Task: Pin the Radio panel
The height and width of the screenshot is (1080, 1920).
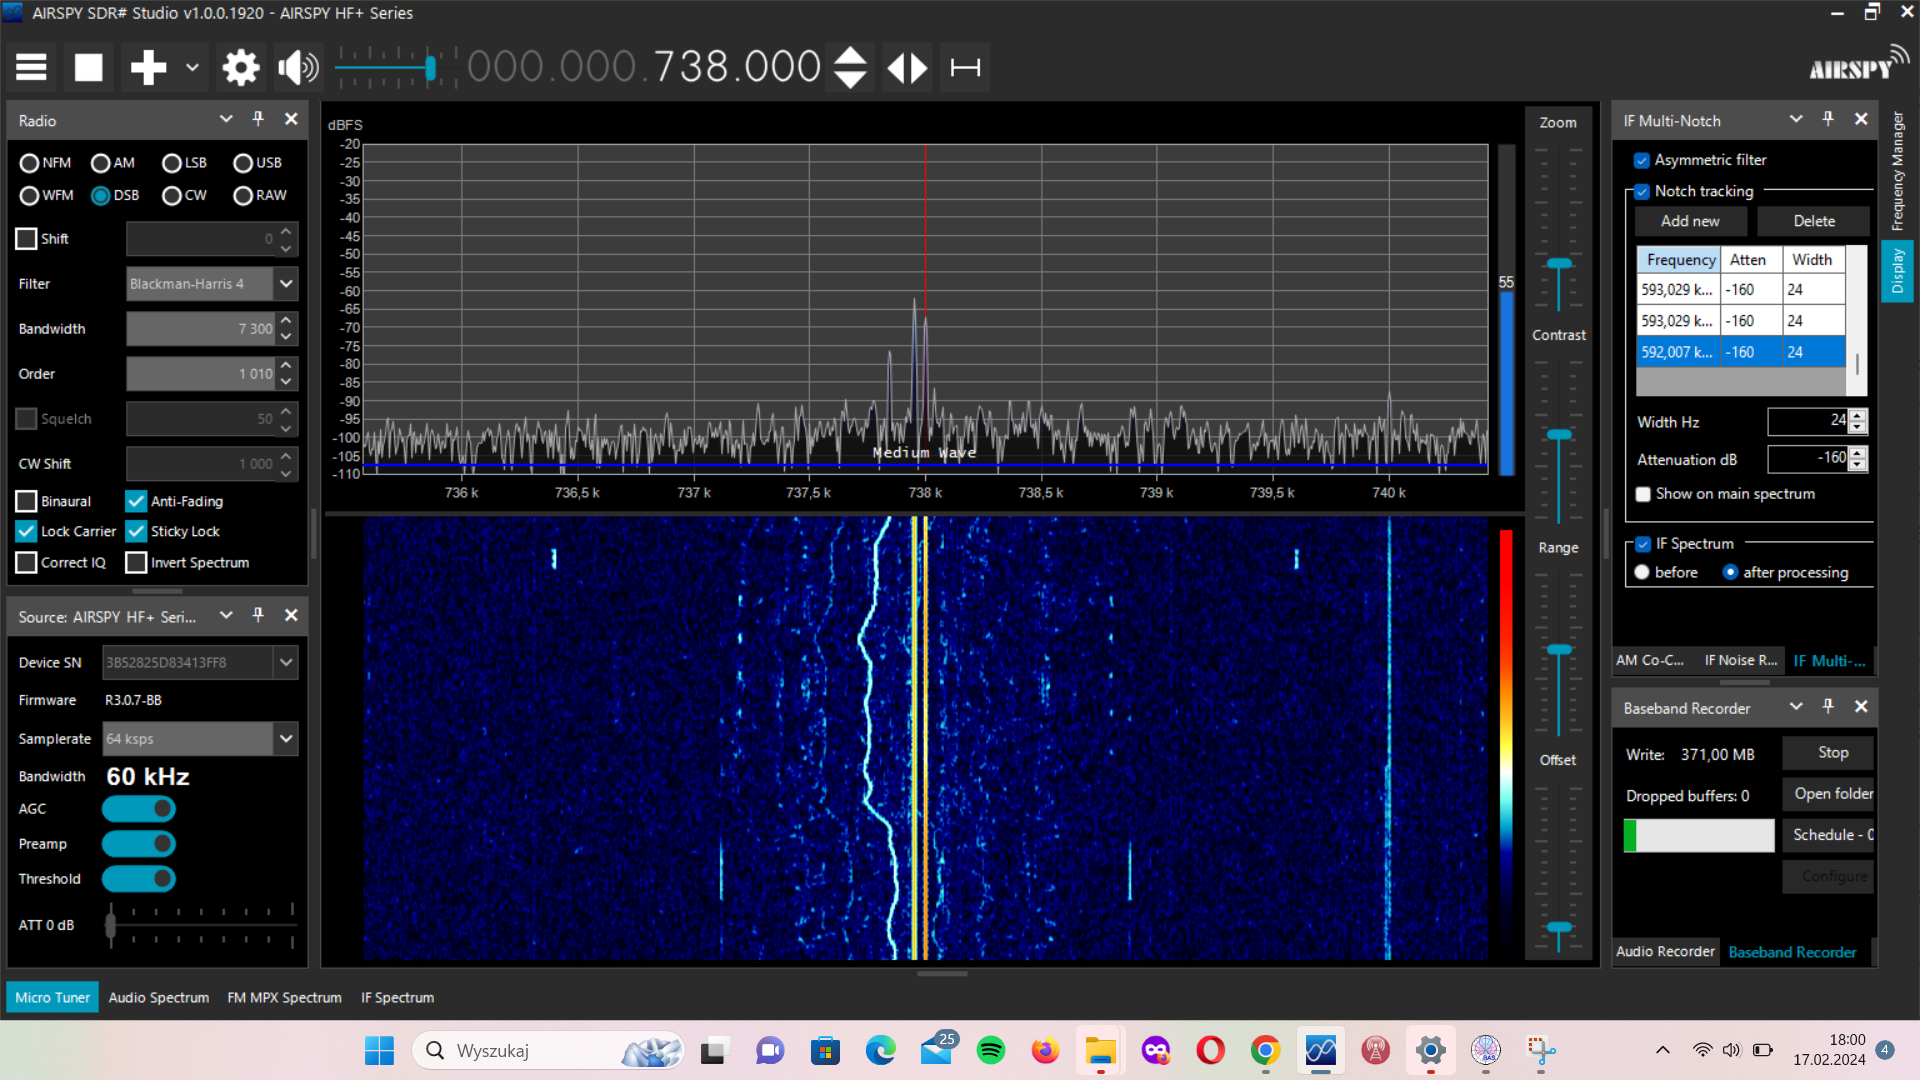Action: pos(258,119)
